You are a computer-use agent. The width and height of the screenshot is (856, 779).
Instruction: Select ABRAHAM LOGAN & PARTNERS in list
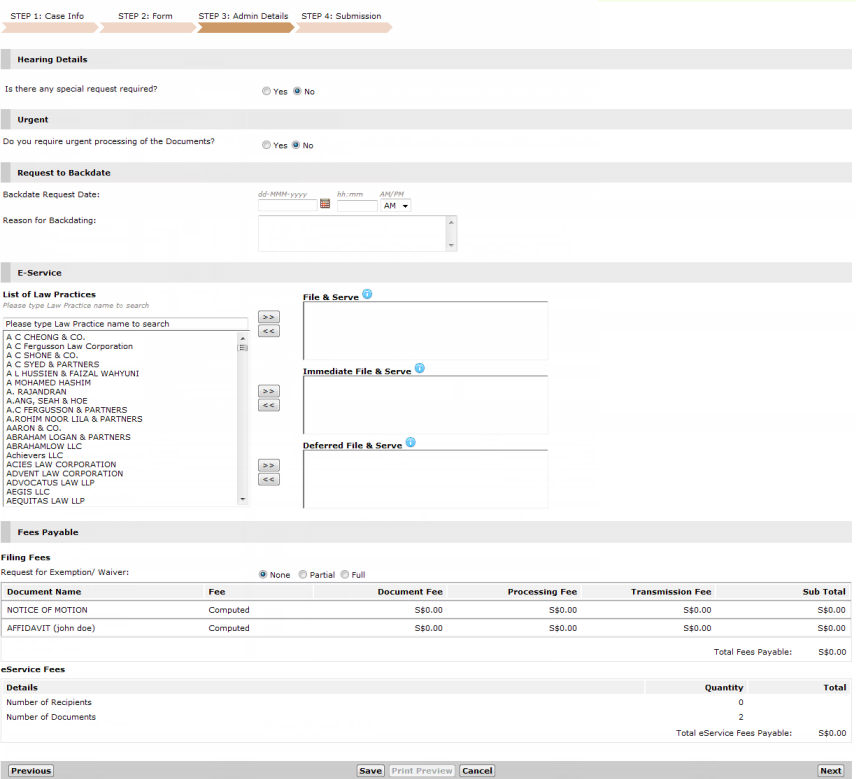68,437
